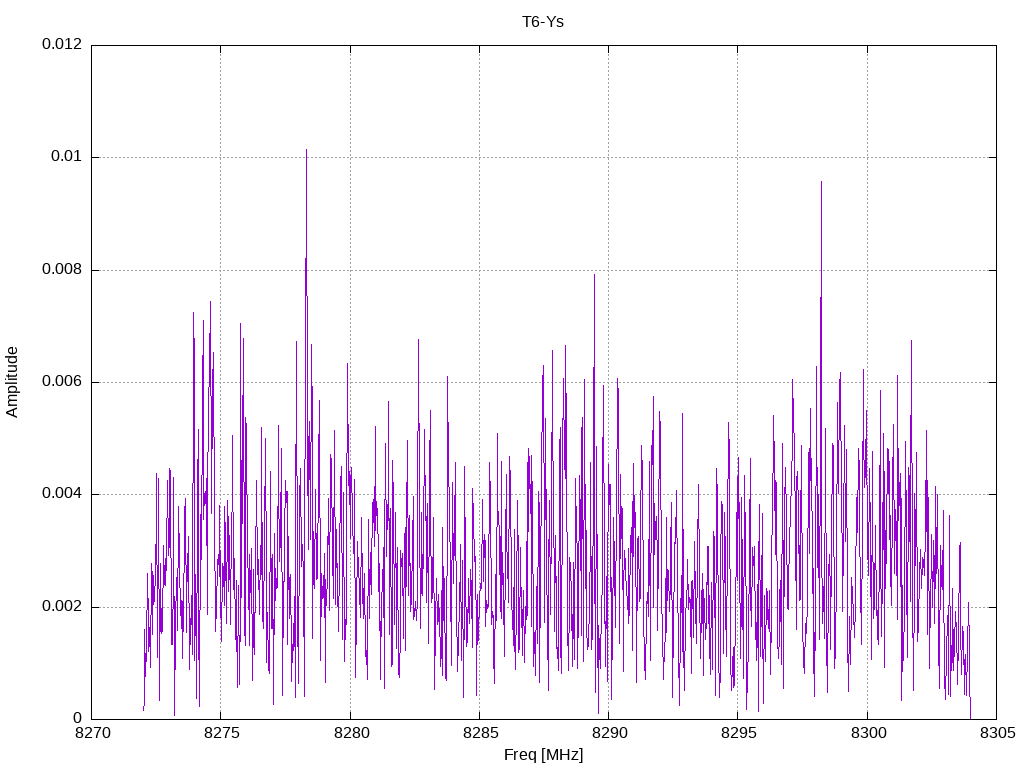Click the second-highest peak tip near 8298 MHz
Image resolution: width=1024 pixels, height=768 pixels.
(x=822, y=182)
